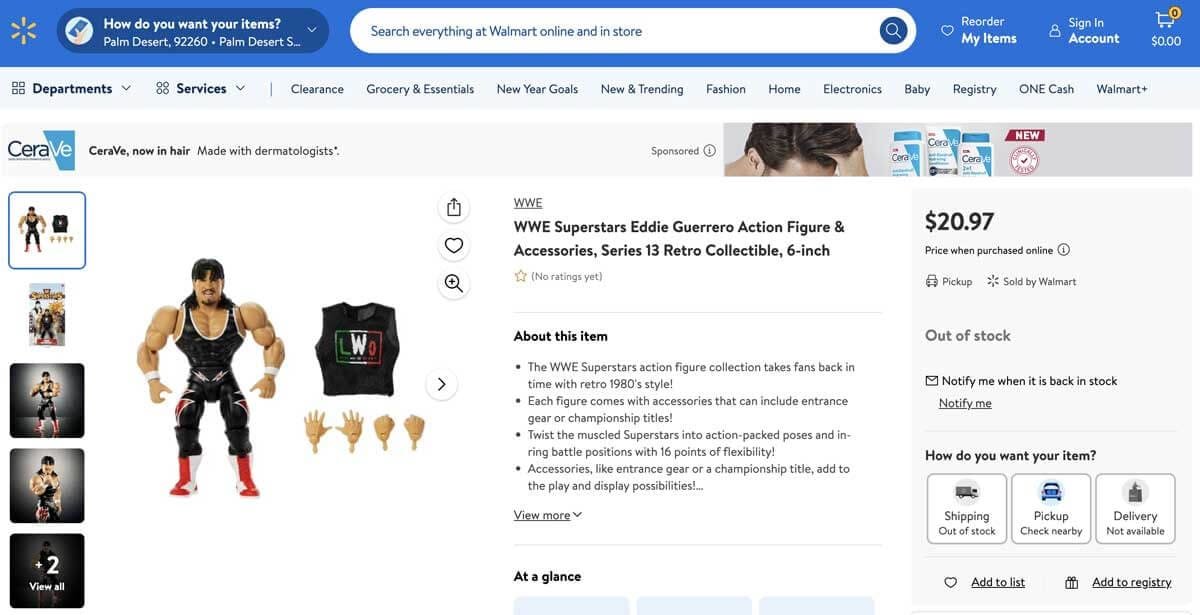Open the delivery address dropdown
Screen dimensions: 1200x615
pos(310,29)
